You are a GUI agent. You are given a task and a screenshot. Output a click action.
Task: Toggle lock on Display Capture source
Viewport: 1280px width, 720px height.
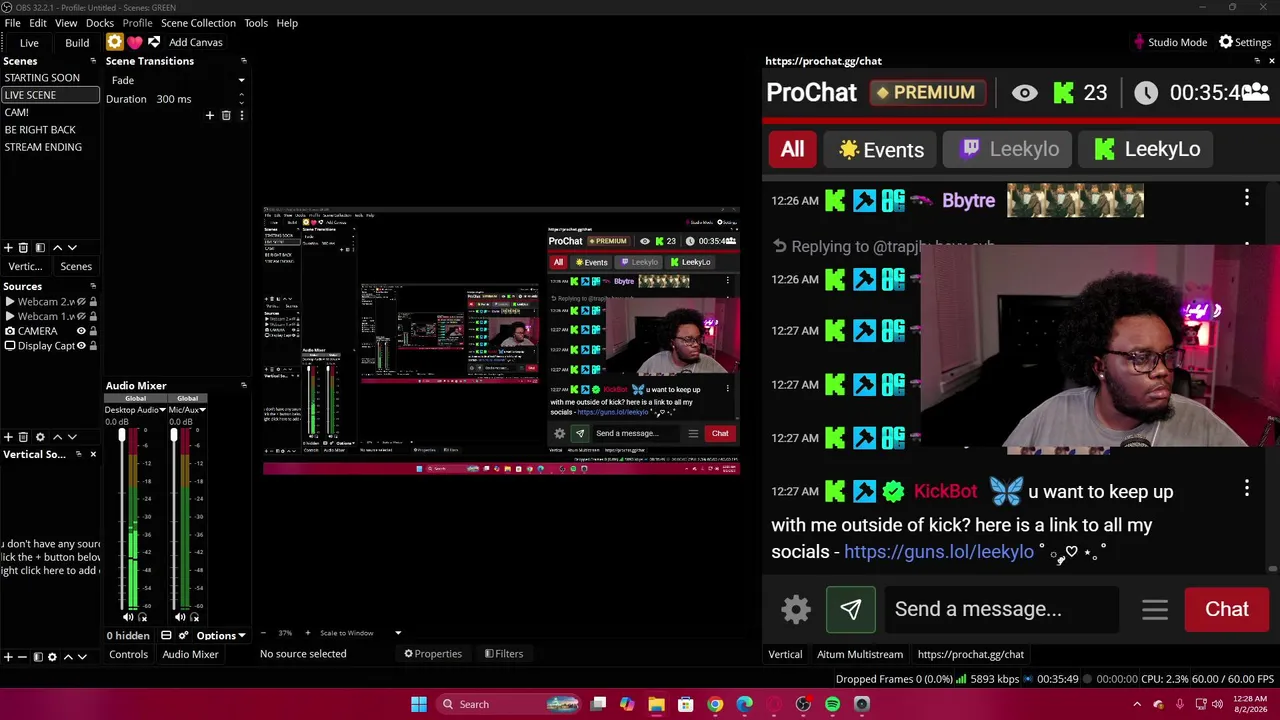click(93, 346)
